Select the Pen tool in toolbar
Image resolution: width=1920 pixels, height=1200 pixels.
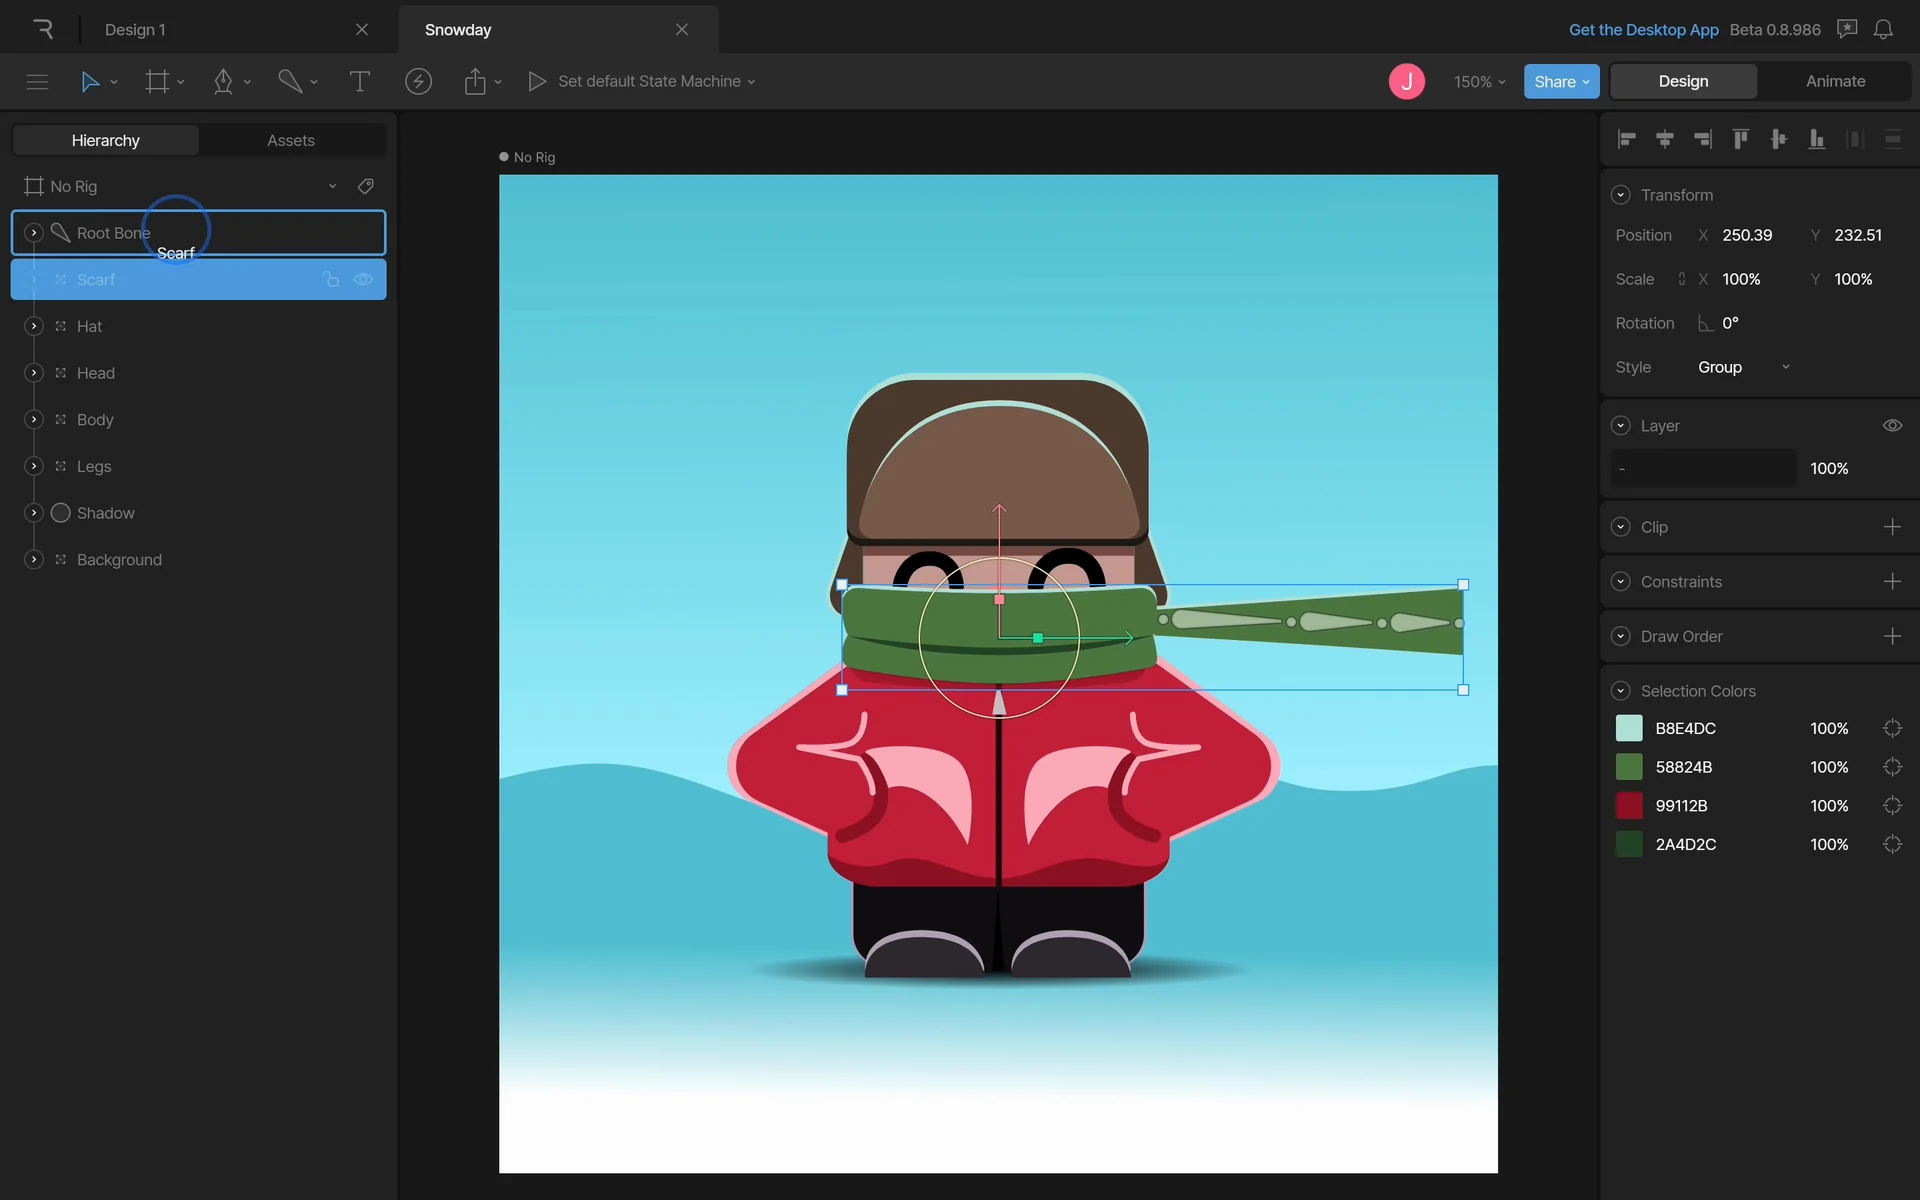pos(223,82)
